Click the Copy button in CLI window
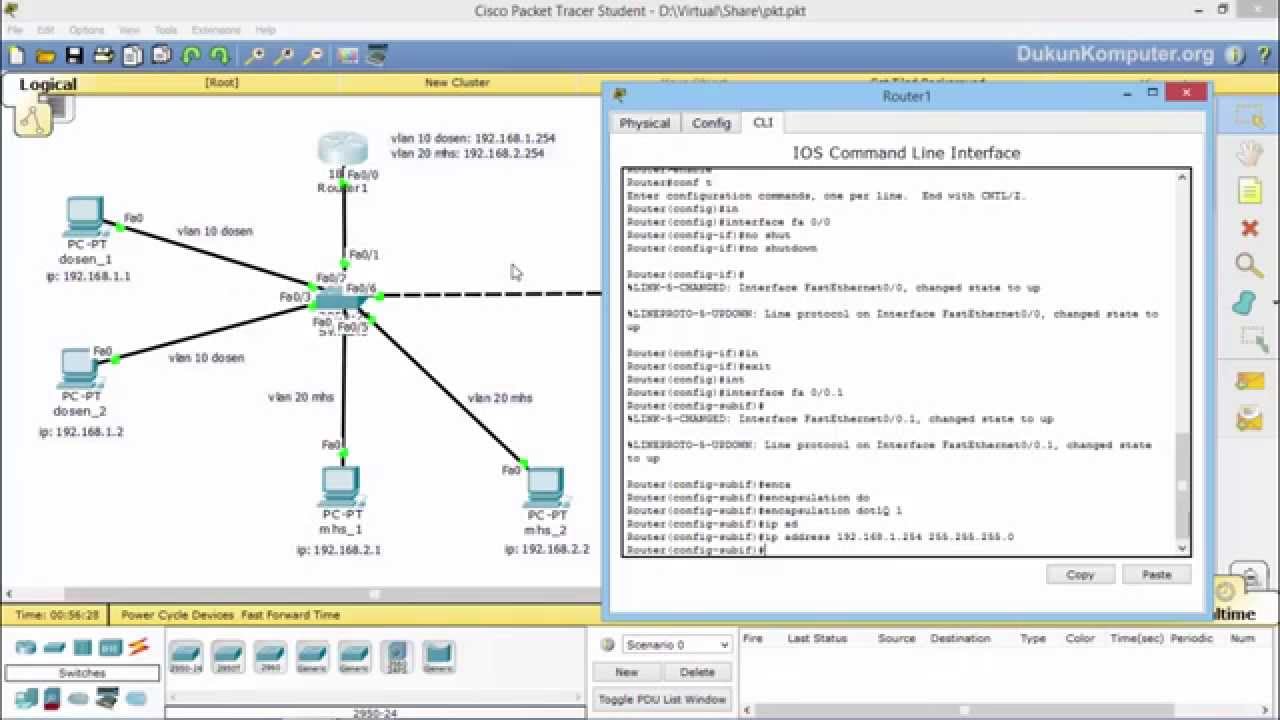The width and height of the screenshot is (1280, 720). 1080,575
